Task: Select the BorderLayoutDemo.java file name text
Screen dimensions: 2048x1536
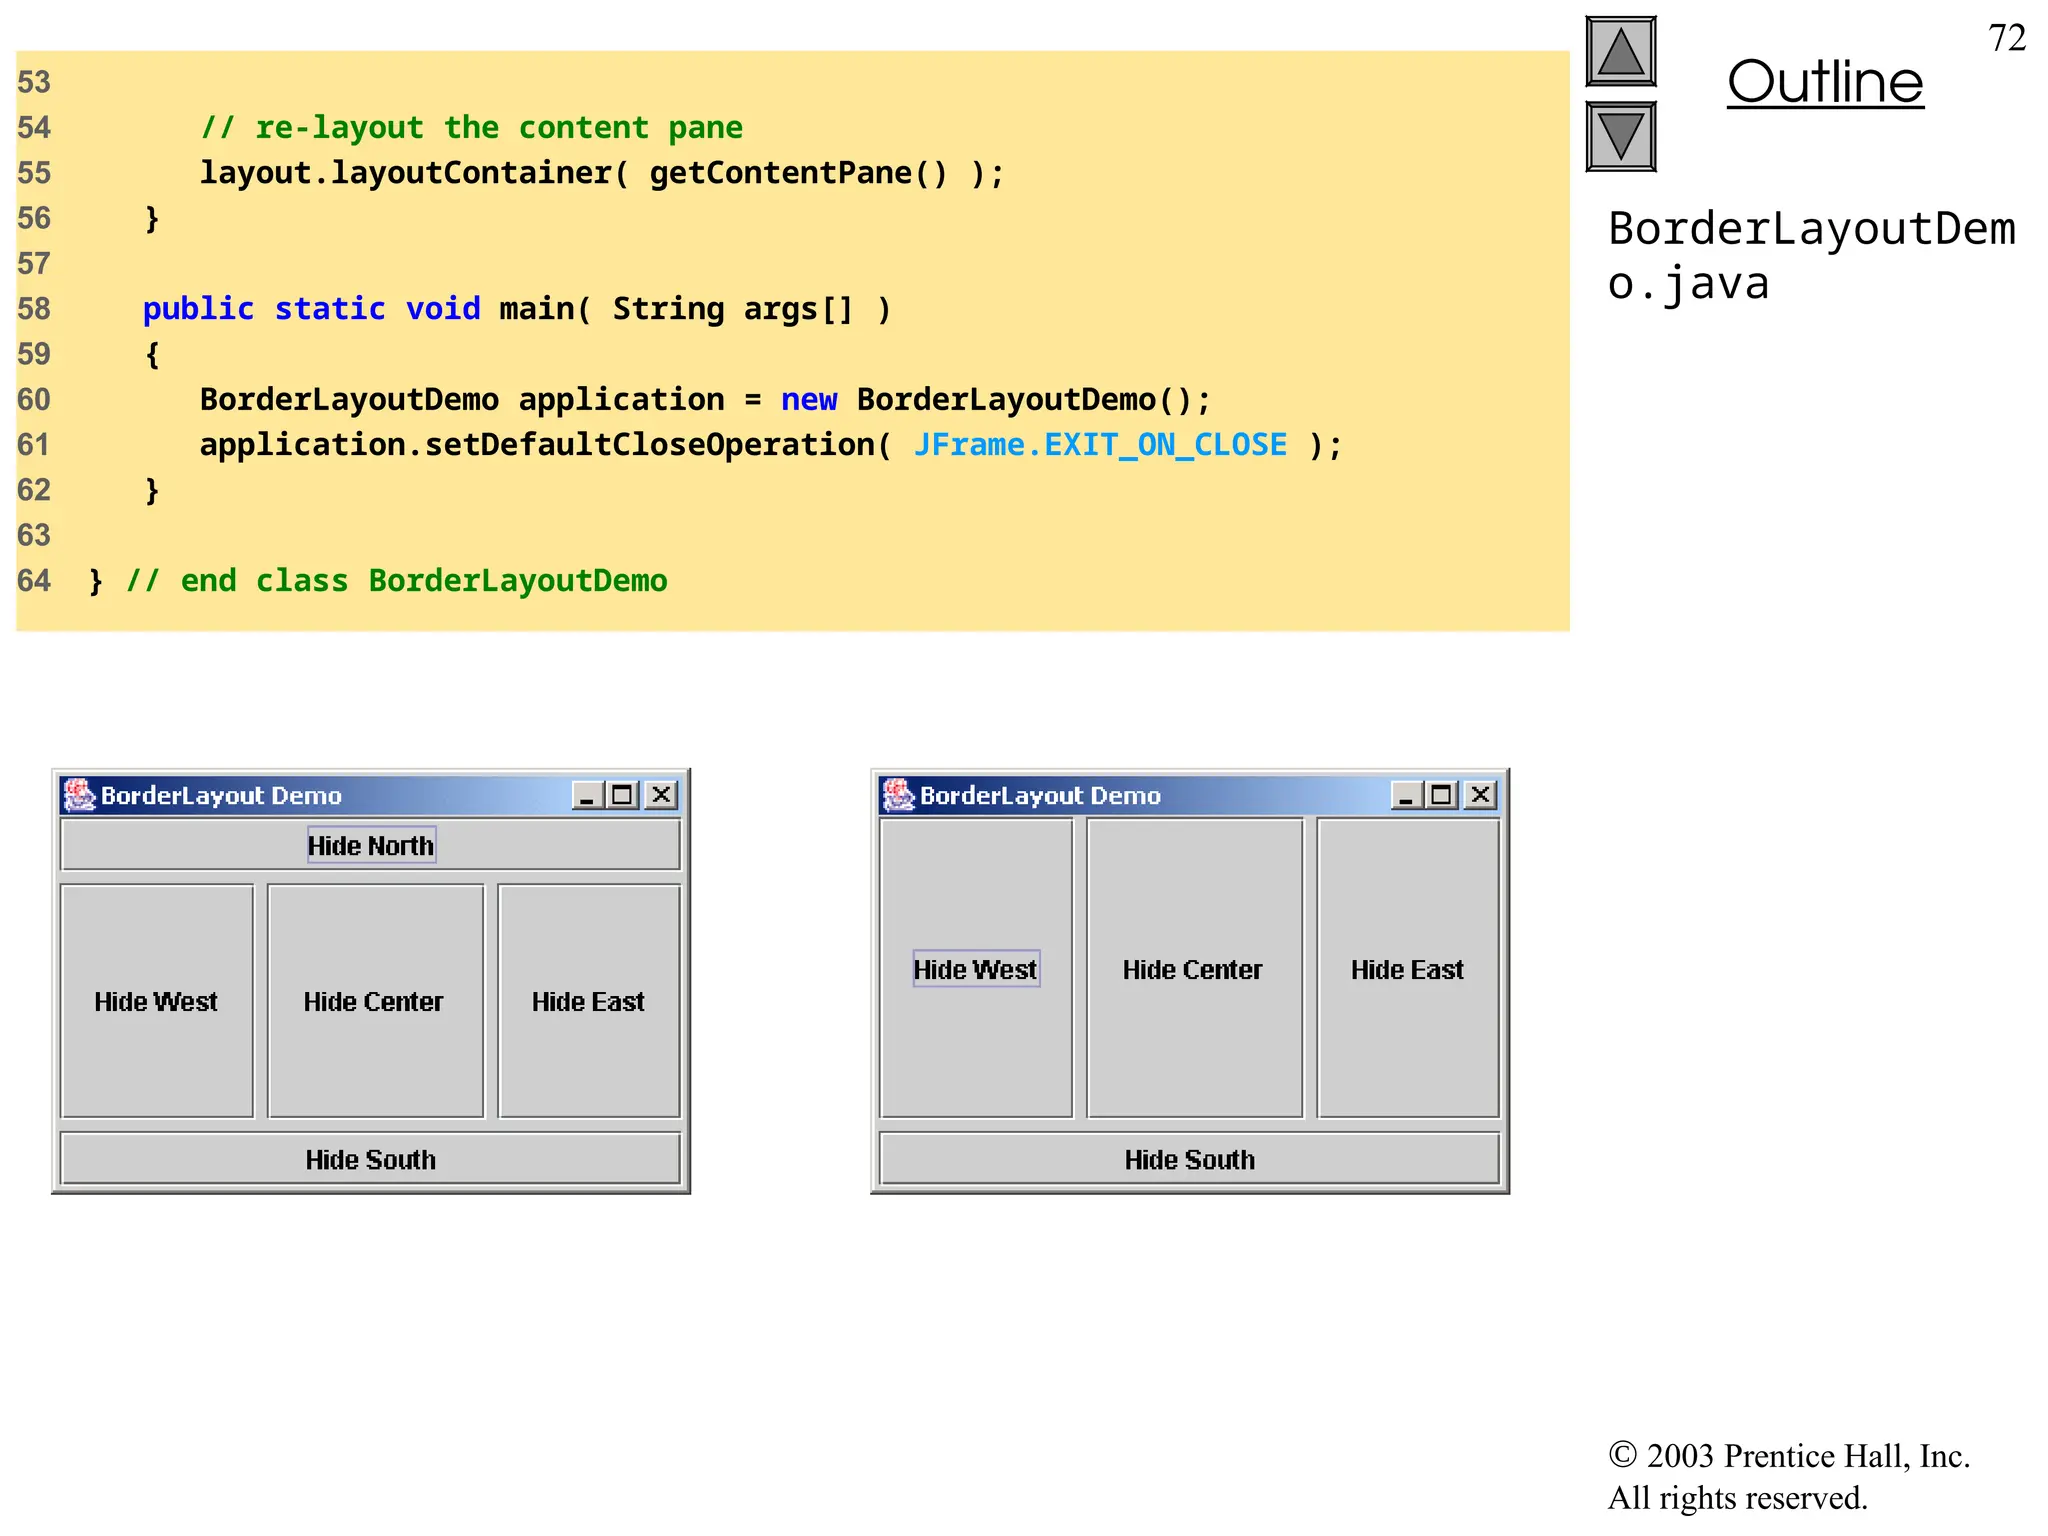Action: click(1811, 256)
